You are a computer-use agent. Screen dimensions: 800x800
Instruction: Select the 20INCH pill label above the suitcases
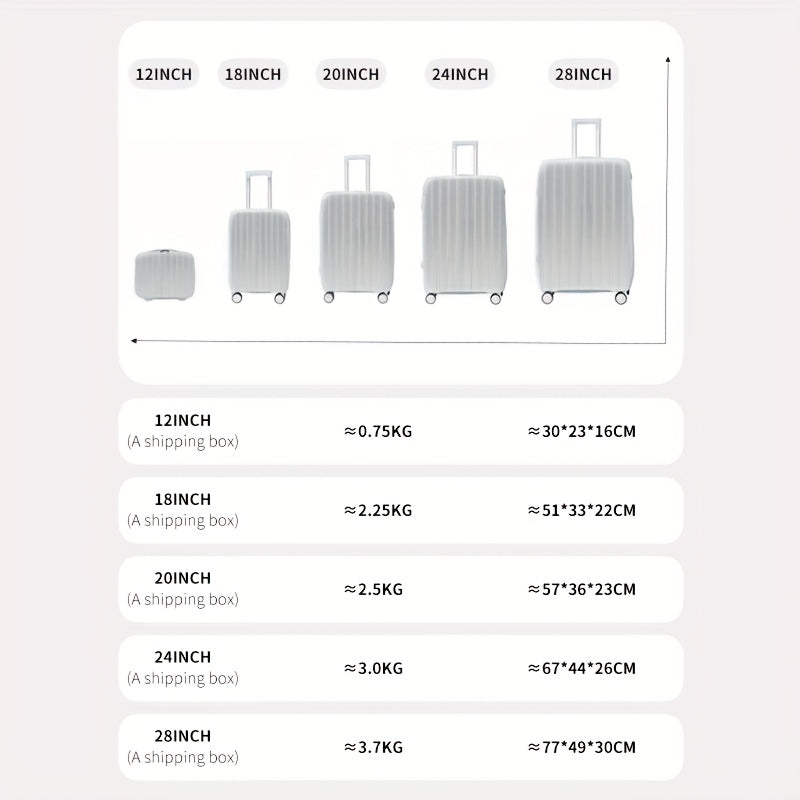(350, 74)
